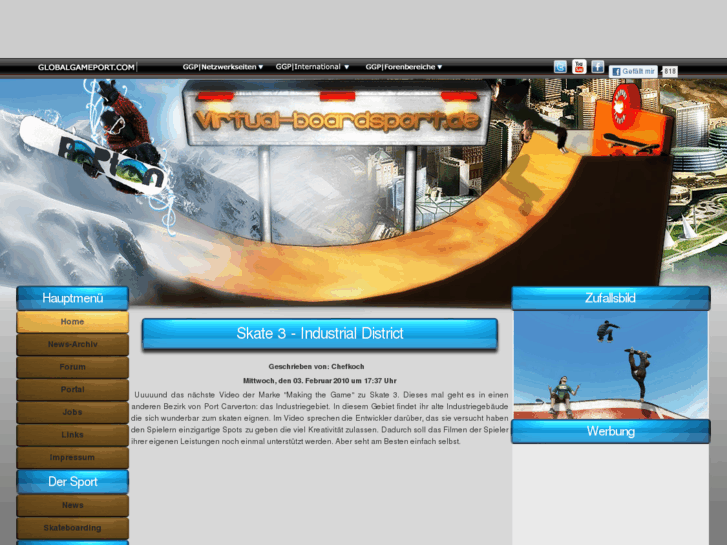Open the Zufallsbild skateboarding thumbnail
Viewport: 727px width, 545px height.
tap(611, 365)
